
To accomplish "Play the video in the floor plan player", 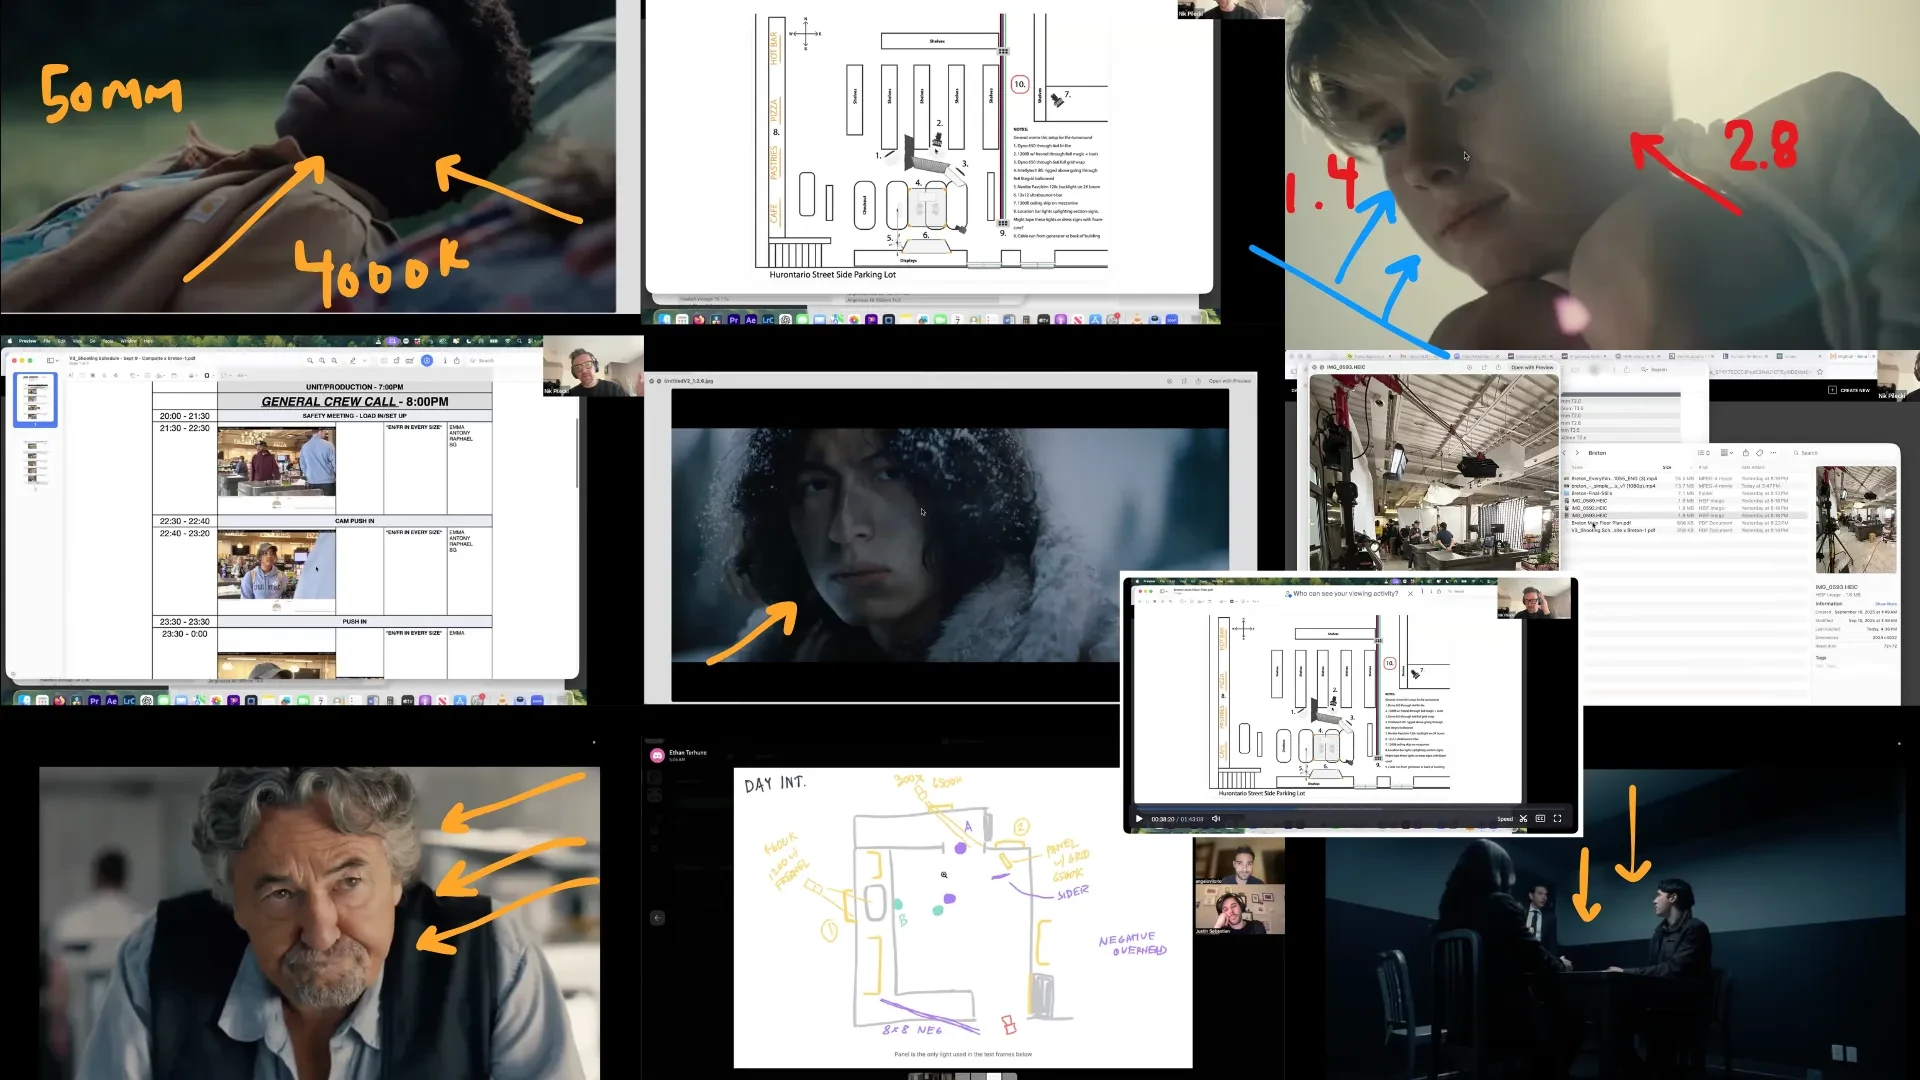I will [x=1139, y=819].
